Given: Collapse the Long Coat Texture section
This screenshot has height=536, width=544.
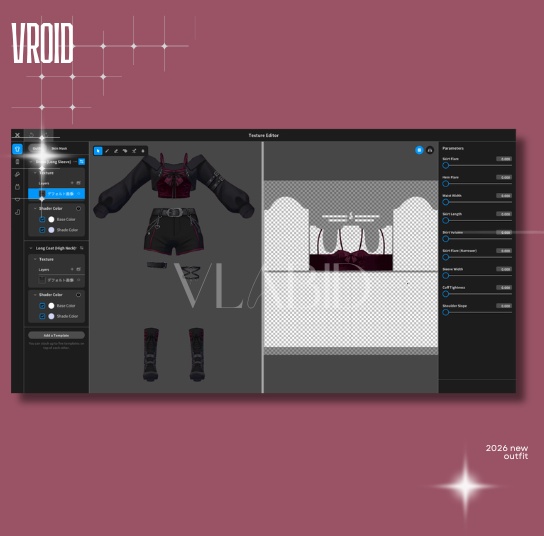Looking at the screenshot, I should 35,259.
